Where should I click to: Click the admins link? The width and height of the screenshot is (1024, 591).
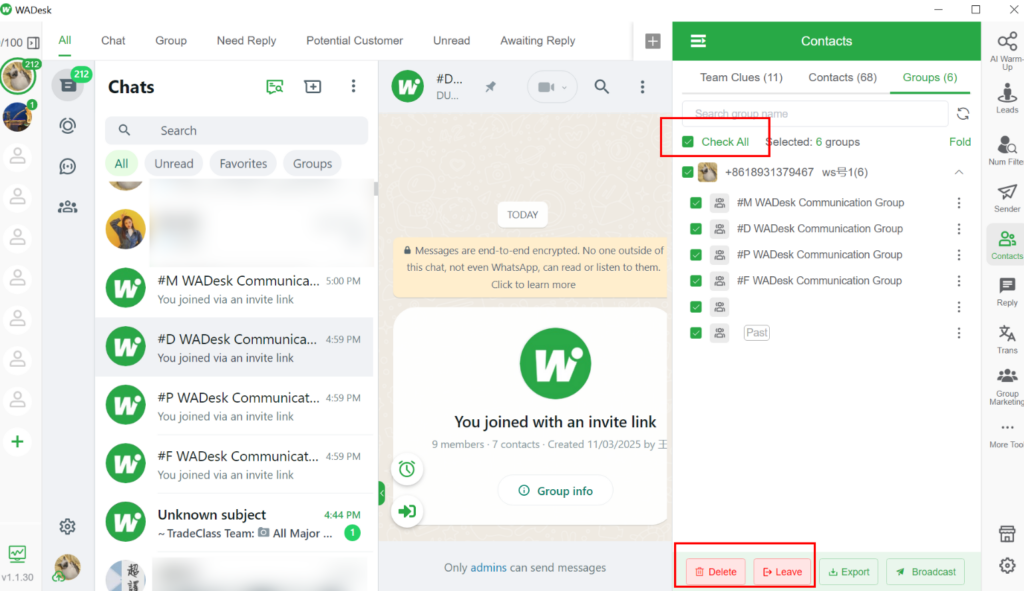(488, 568)
